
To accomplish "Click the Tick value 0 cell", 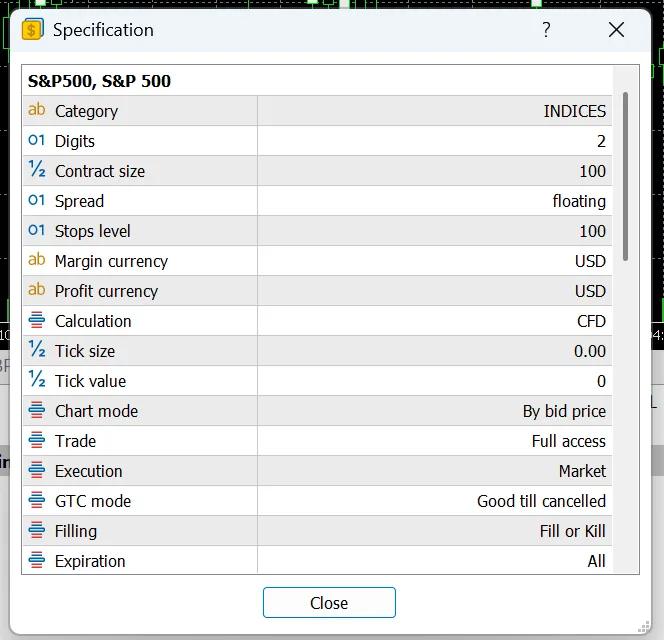I will 601,381.
